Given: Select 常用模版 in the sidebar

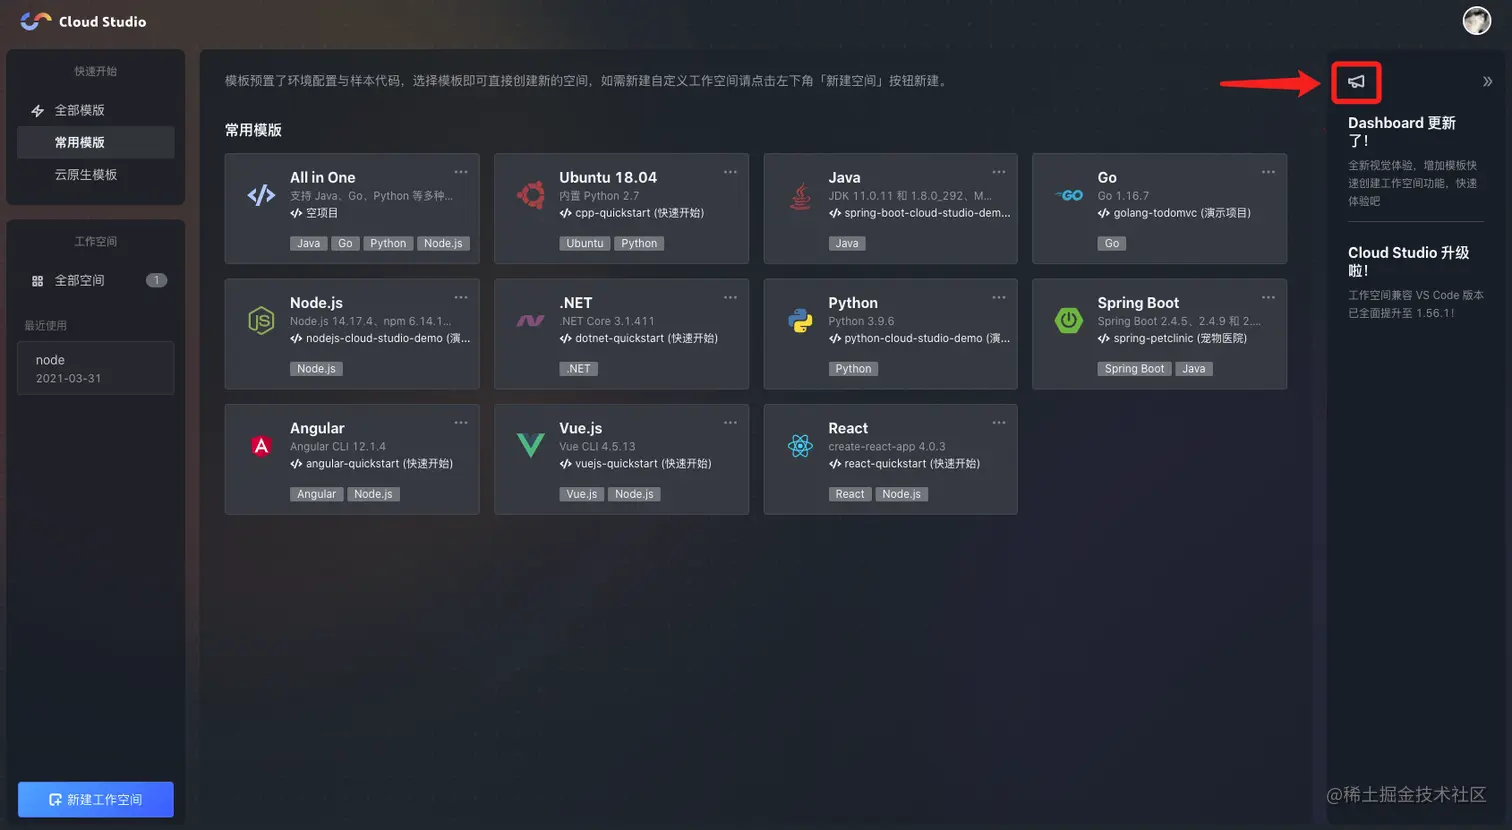Looking at the screenshot, I should point(96,142).
